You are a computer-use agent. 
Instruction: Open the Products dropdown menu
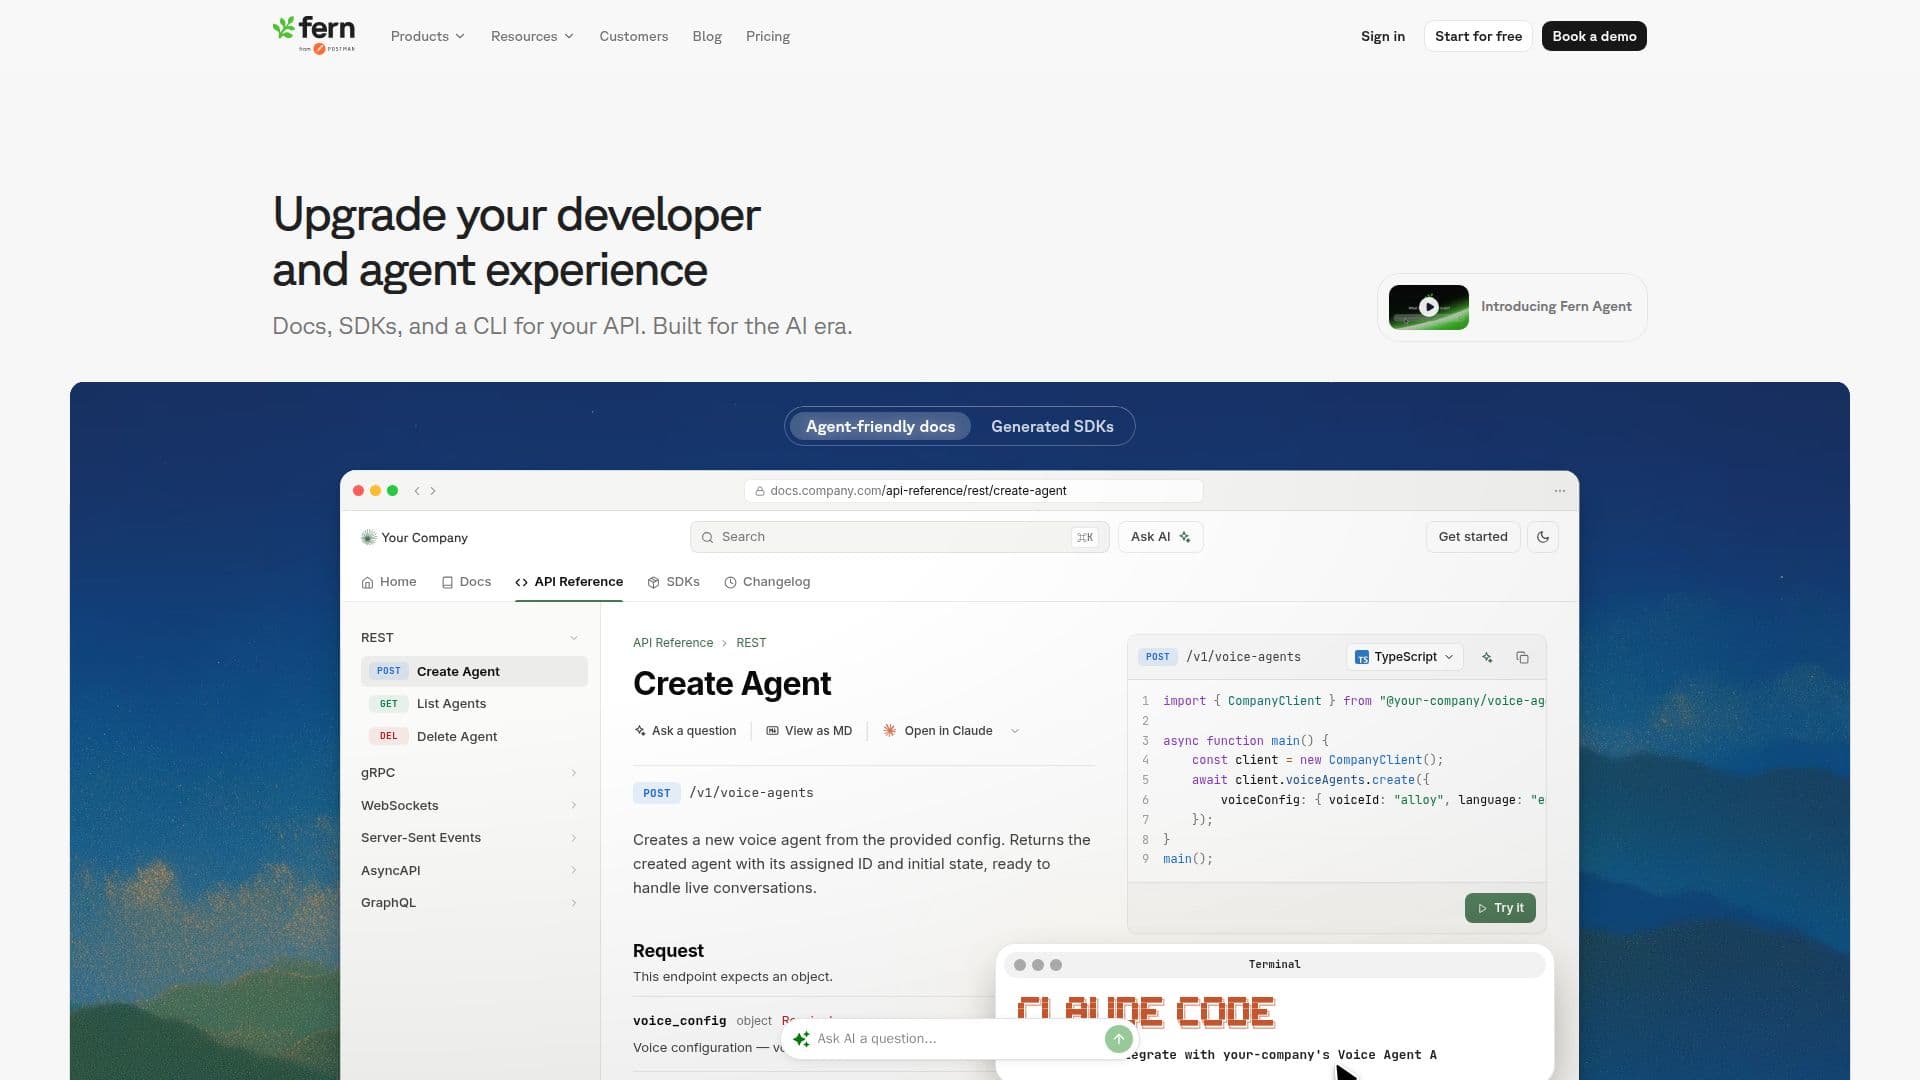point(427,36)
